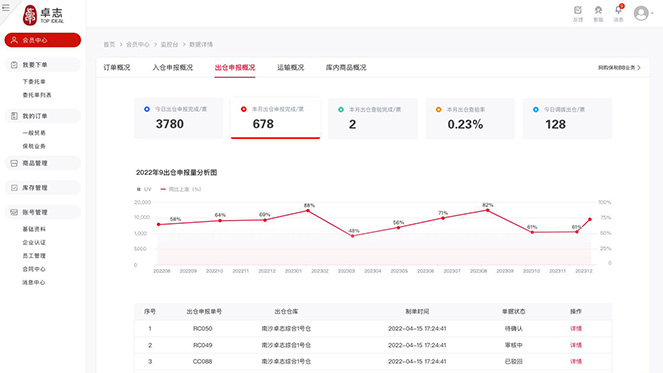Expand the 我要下单 sidebar section
The image size is (663, 373).
(x=43, y=65)
